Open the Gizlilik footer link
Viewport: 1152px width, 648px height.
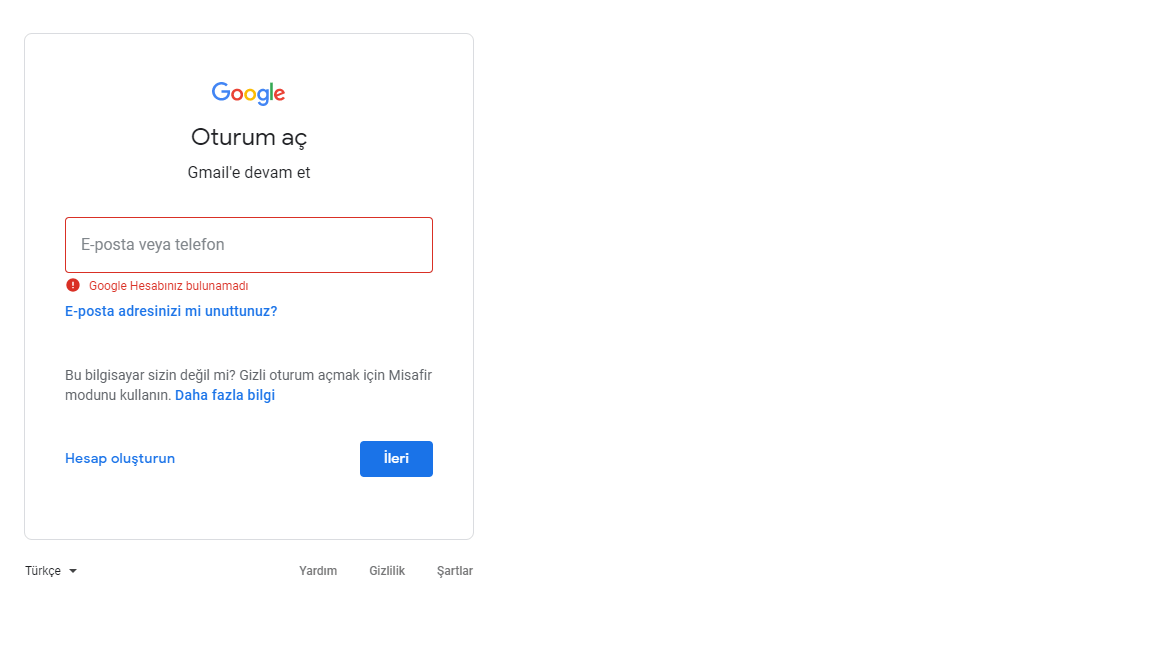pos(387,571)
